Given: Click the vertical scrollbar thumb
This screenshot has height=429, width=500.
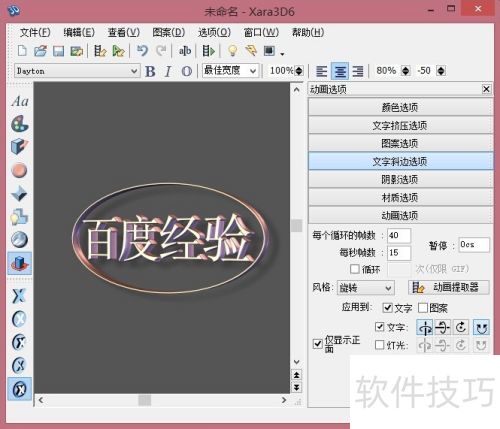Looking at the screenshot, I should pos(296,225).
